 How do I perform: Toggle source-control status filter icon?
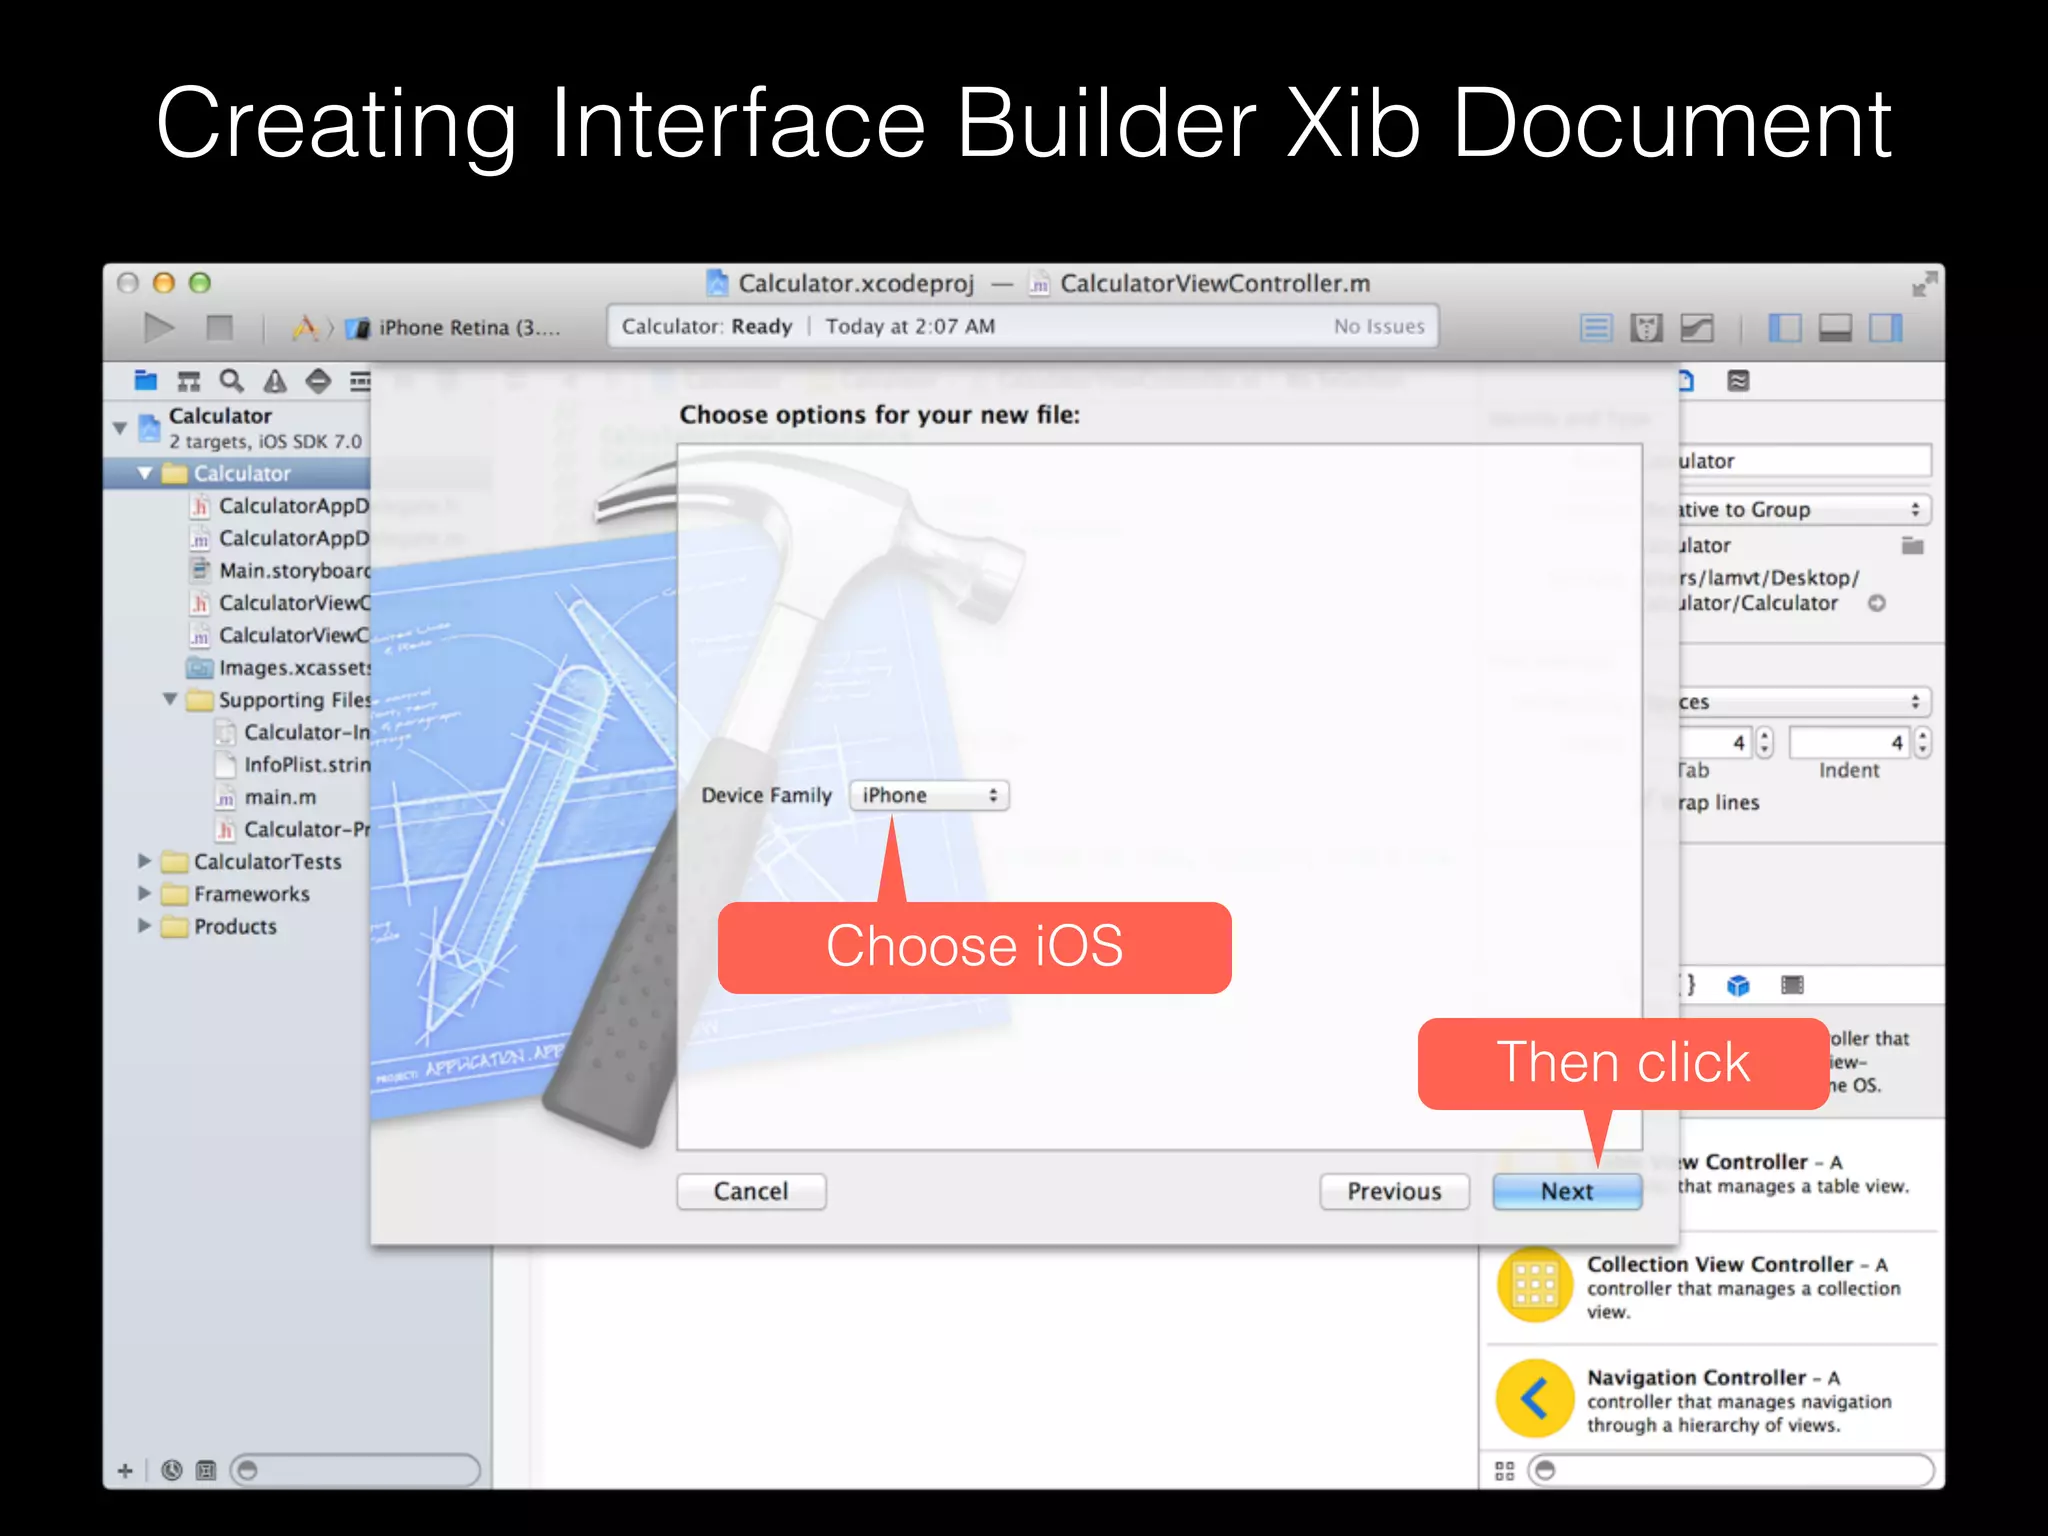click(x=206, y=1470)
